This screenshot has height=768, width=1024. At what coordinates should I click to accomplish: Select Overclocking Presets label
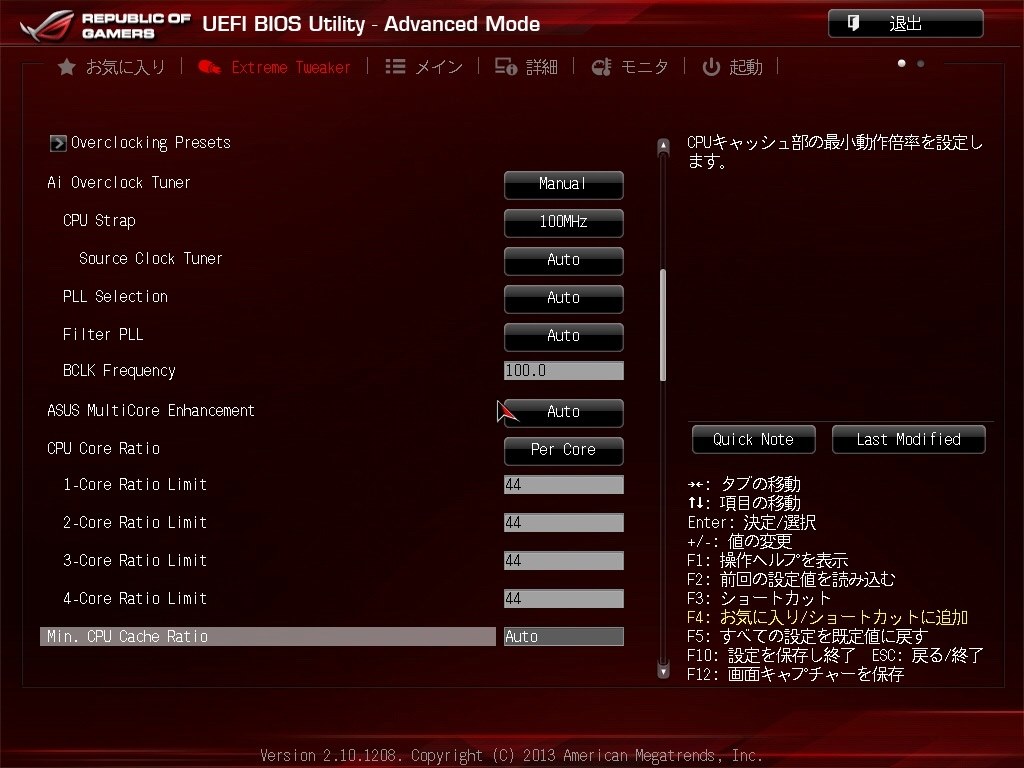pos(150,143)
